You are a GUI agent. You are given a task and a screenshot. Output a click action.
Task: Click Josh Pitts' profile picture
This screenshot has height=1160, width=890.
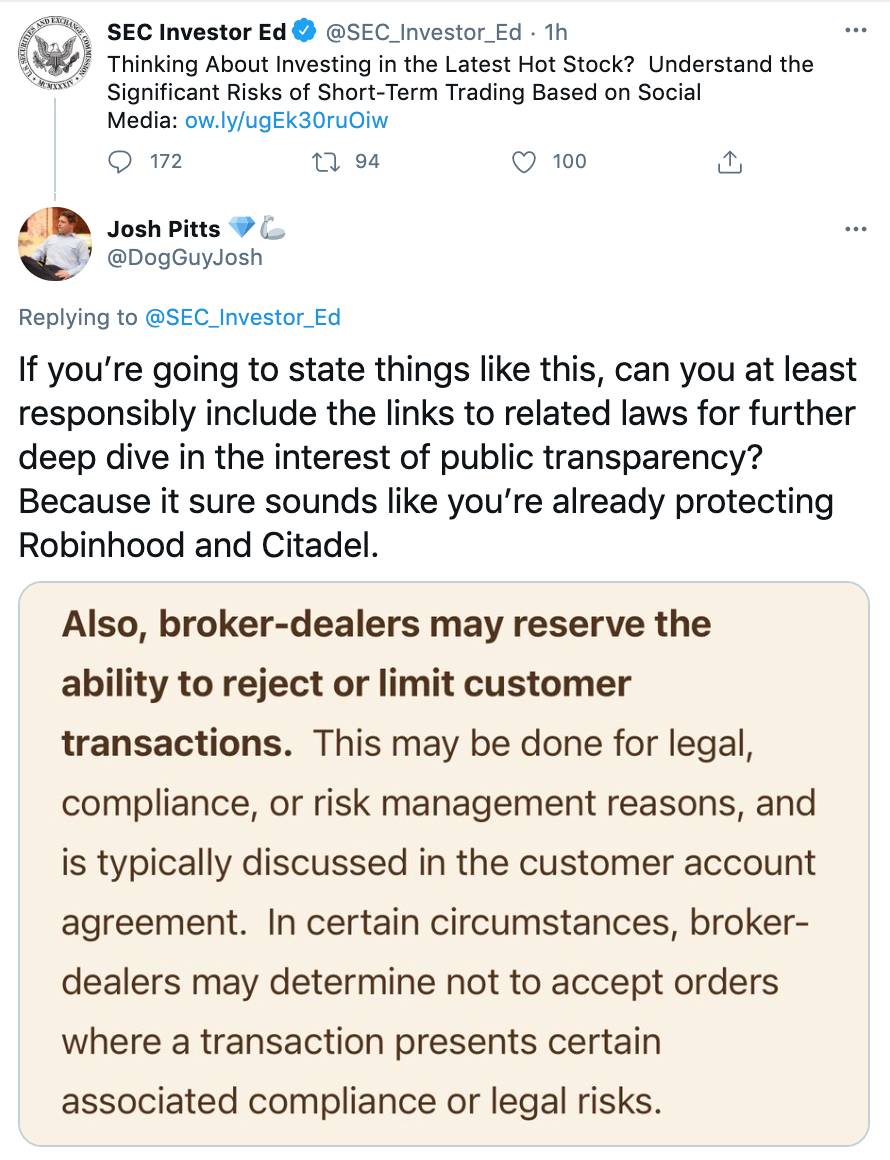pyautogui.click(x=55, y=244)
